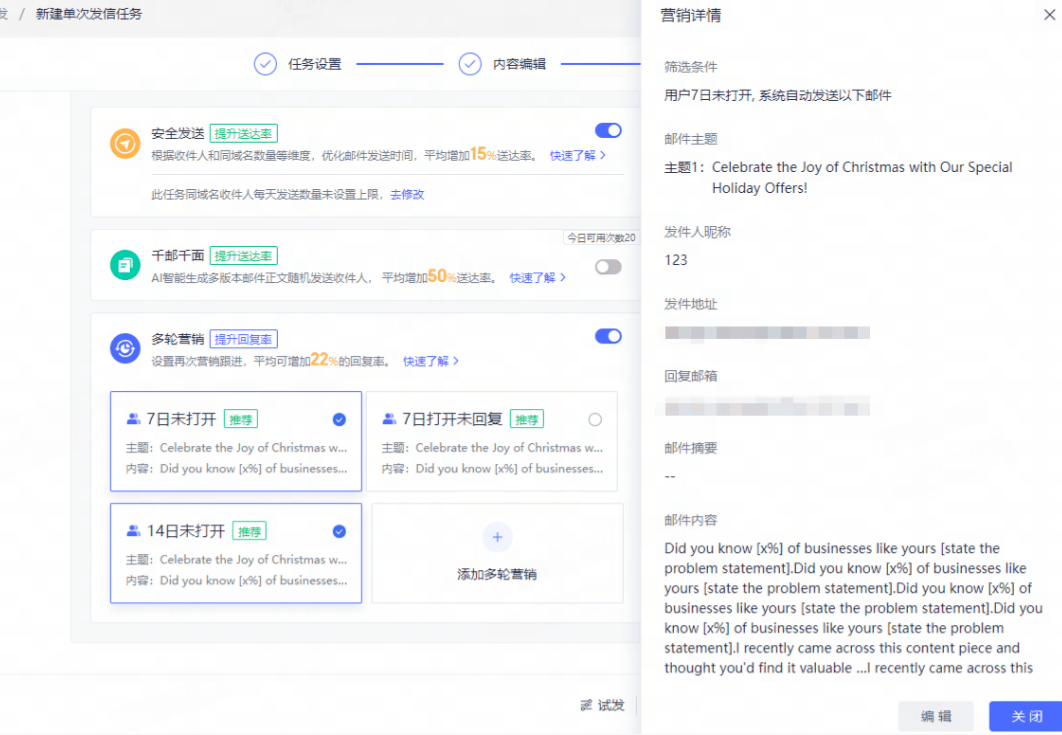Image resolution: width=1062 pixels, height=735 pixels.
Task: Enable the 千邮千面 toggle switch
Action: coord(608,267)
